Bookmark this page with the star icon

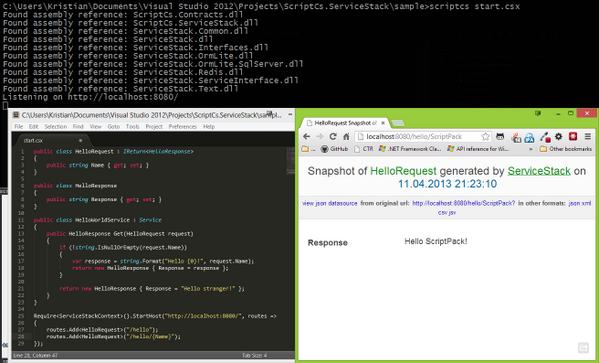point(485,136)
